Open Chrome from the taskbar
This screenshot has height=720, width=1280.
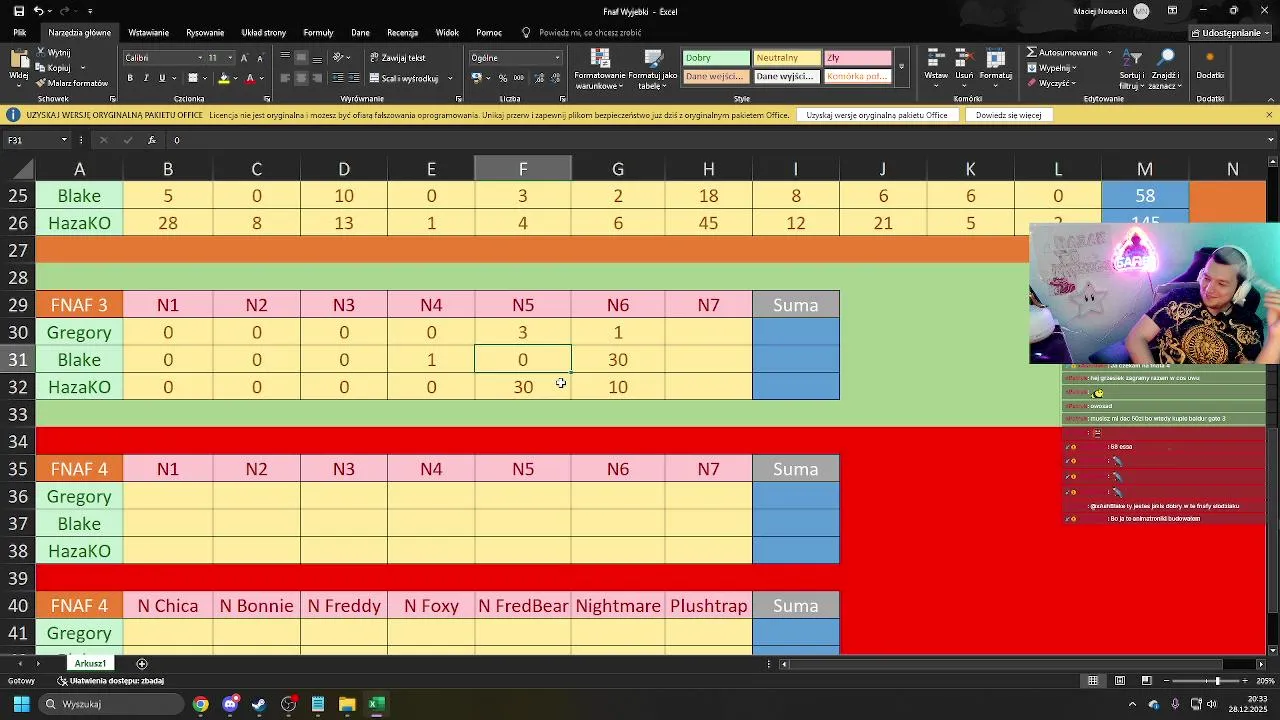coord(201,704)
